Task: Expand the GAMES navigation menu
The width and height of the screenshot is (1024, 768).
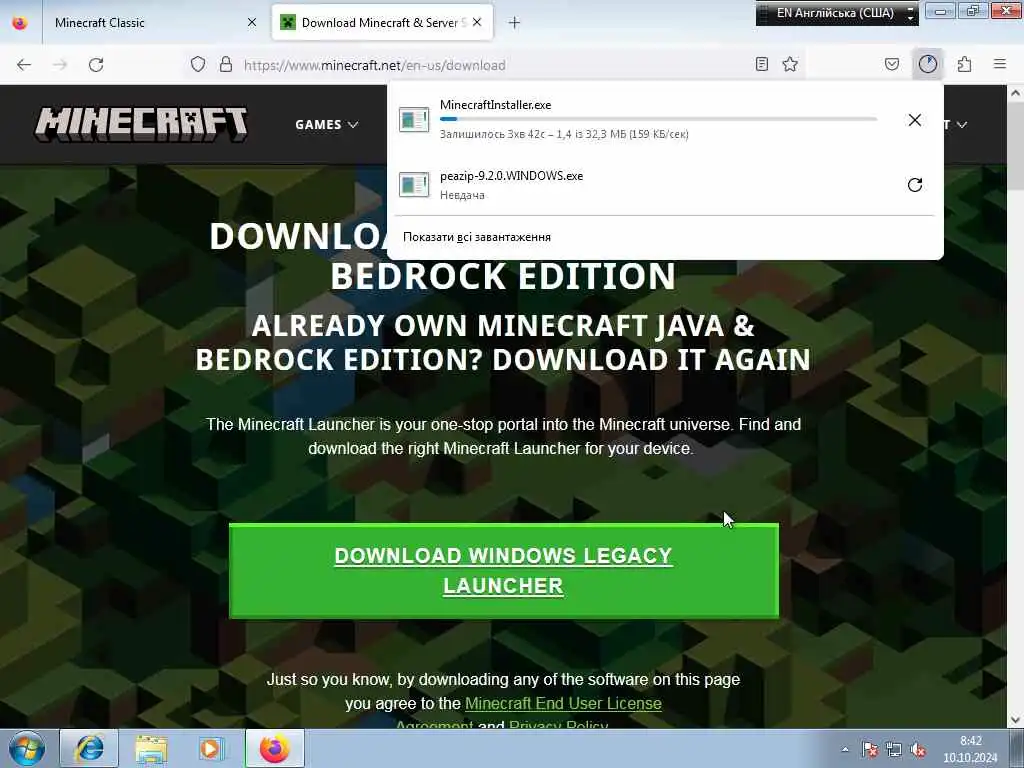Action: pos(327,124)
